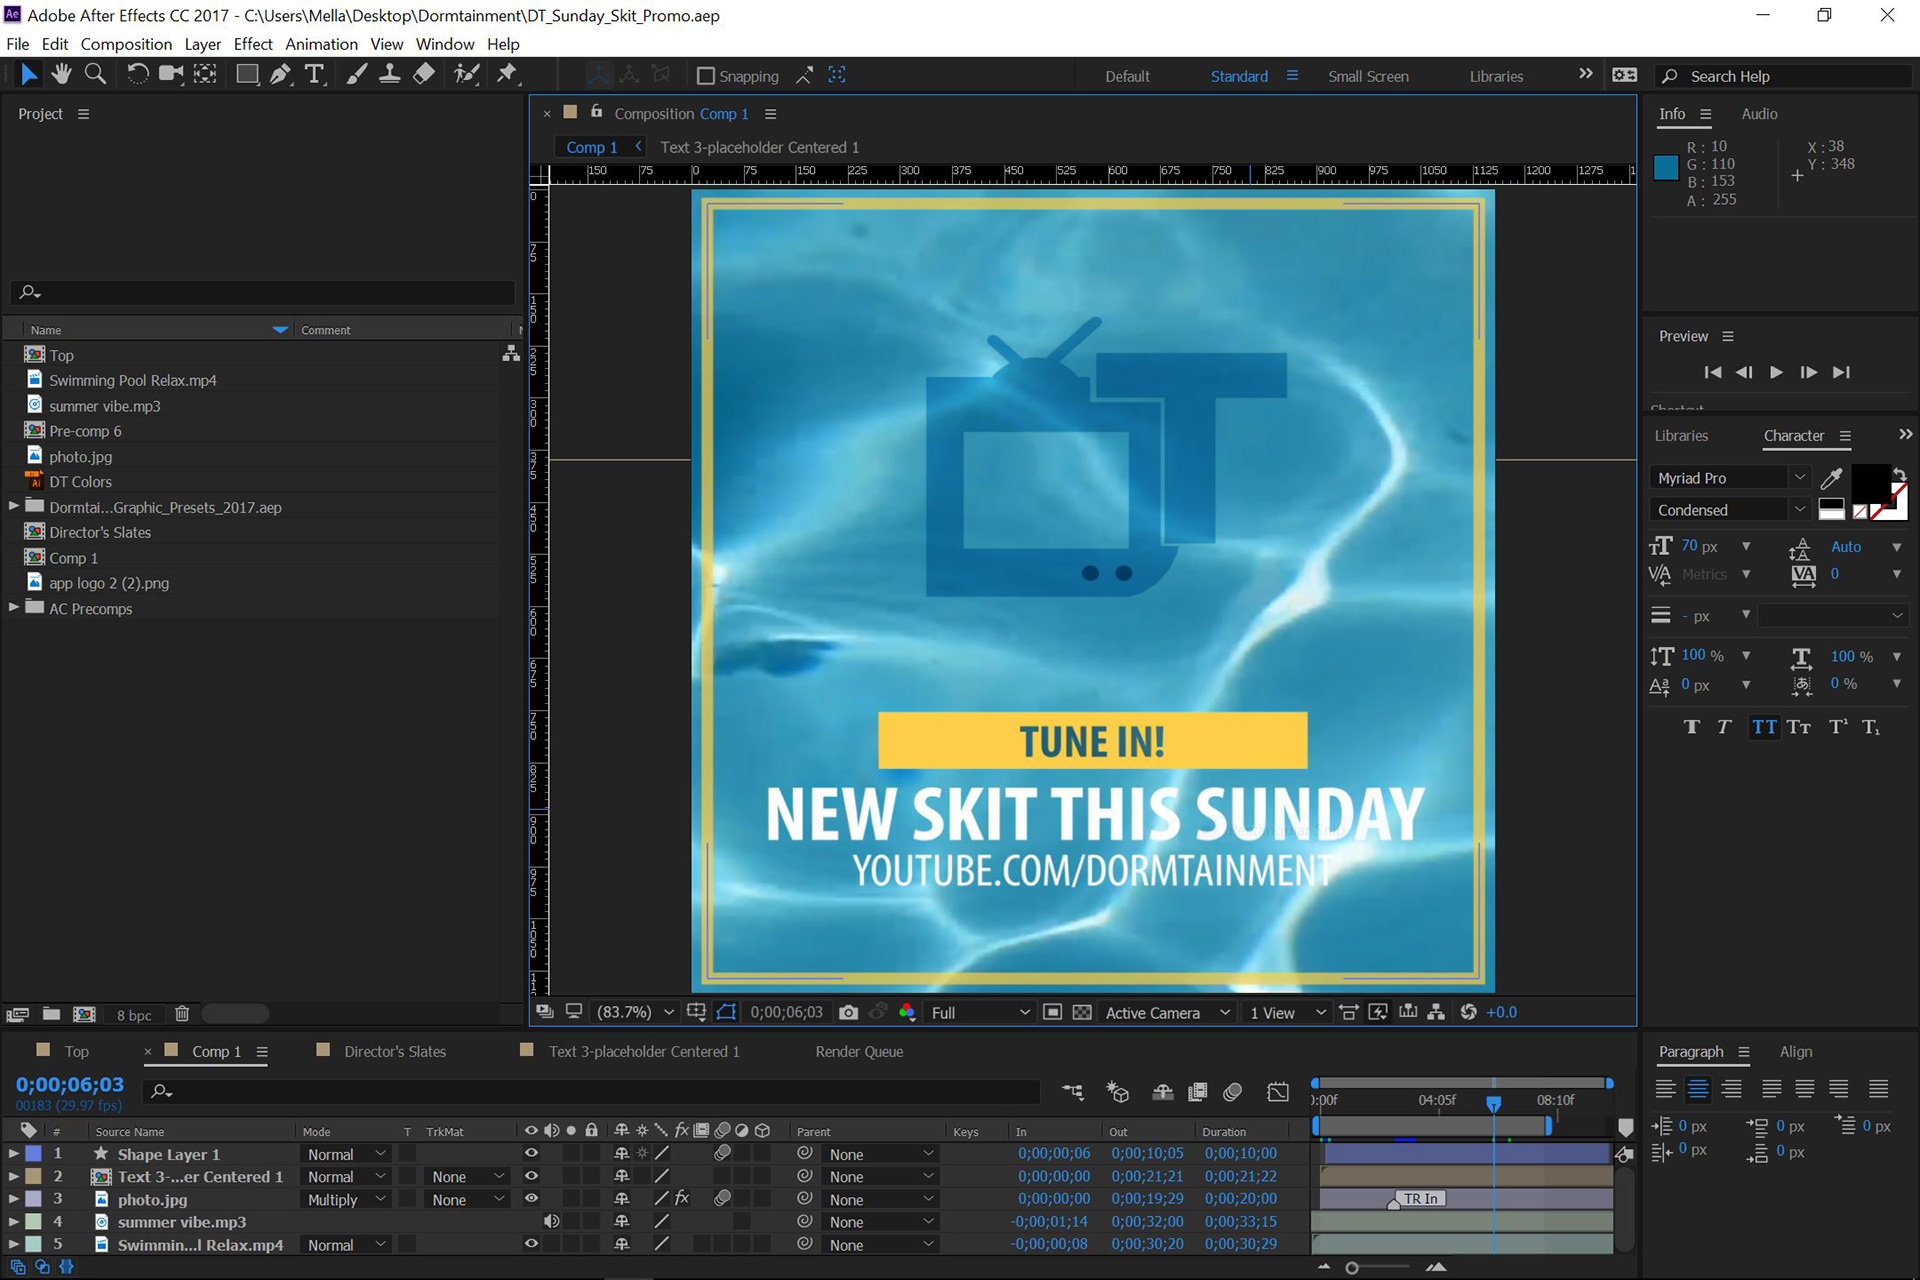Screen dimensions: 1920x1280
Task: Select the Clone Stamp tool
Action: 390,74
